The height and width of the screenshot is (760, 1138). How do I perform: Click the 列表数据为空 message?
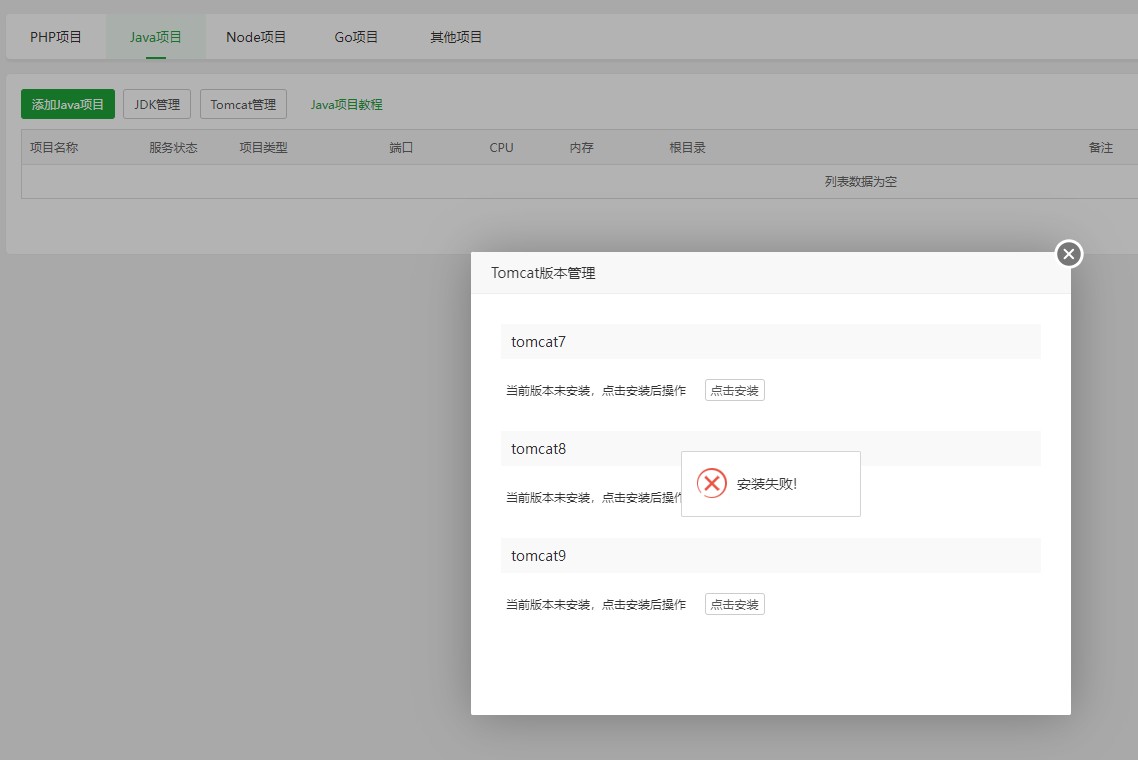(x=861, y=181)
